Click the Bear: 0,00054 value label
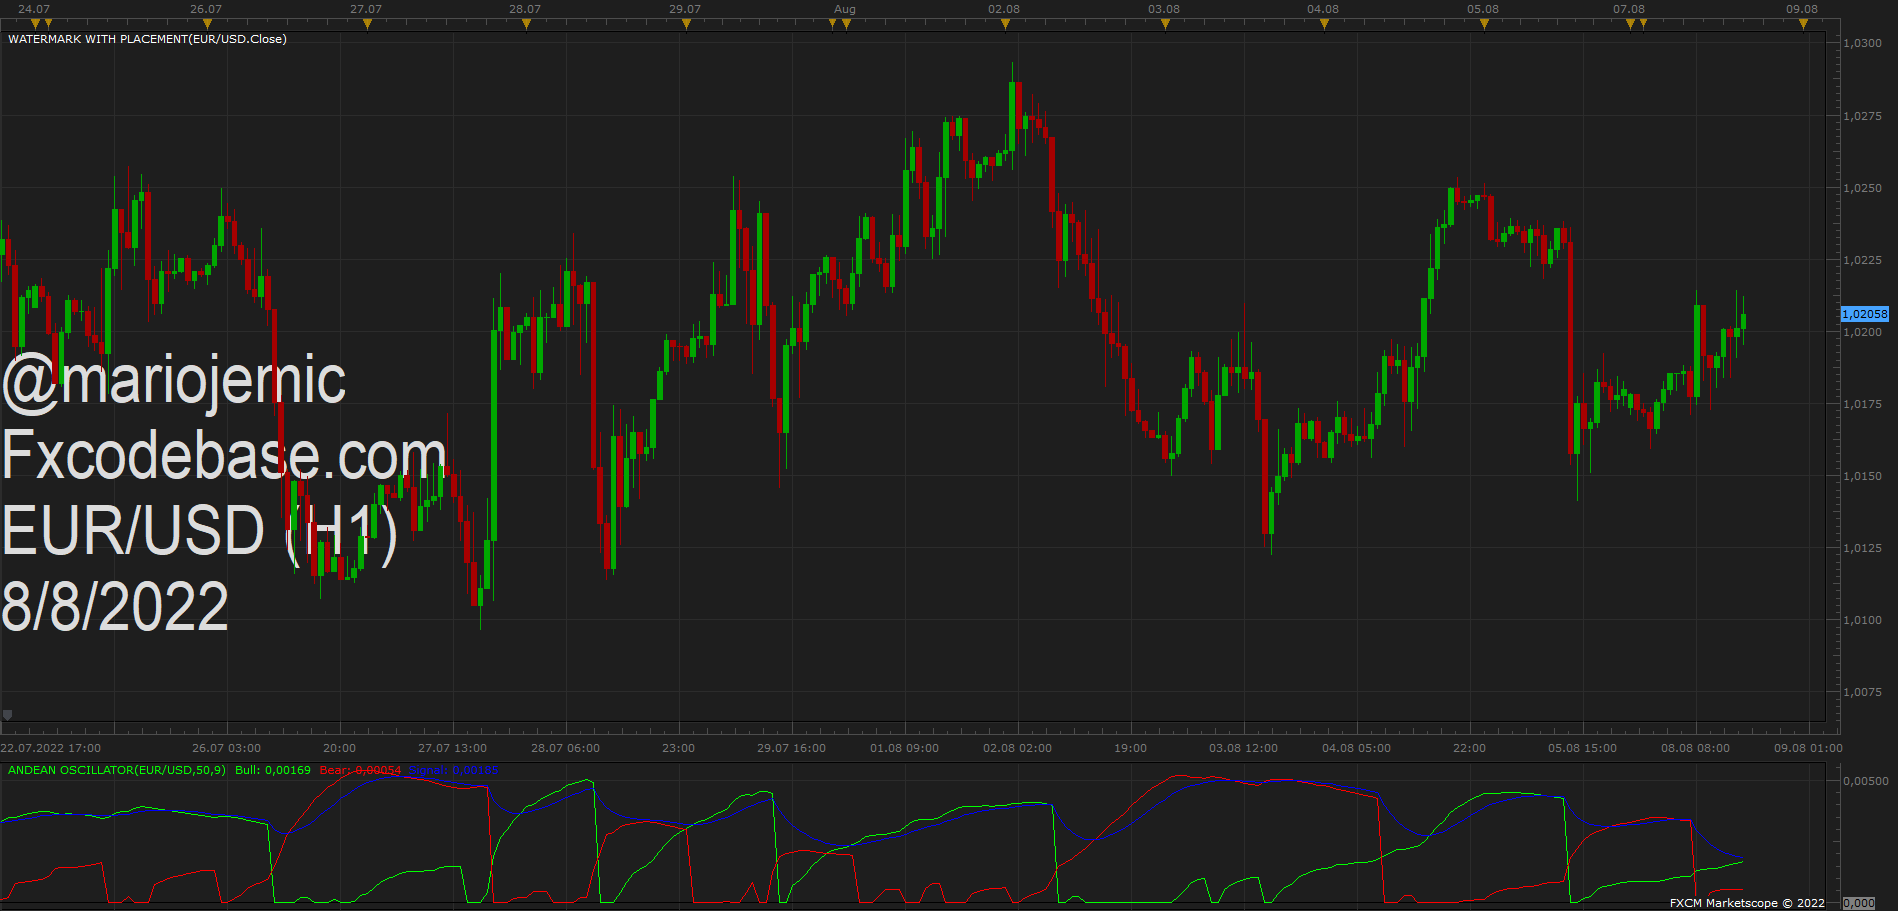This screenshot has height=911, width=1898. pyautogui.click(x=360, y=770)
